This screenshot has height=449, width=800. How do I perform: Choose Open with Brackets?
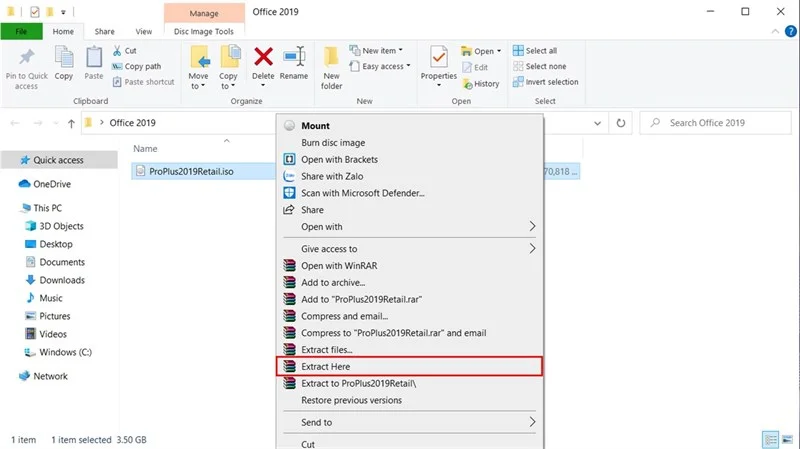click(411, 159)
